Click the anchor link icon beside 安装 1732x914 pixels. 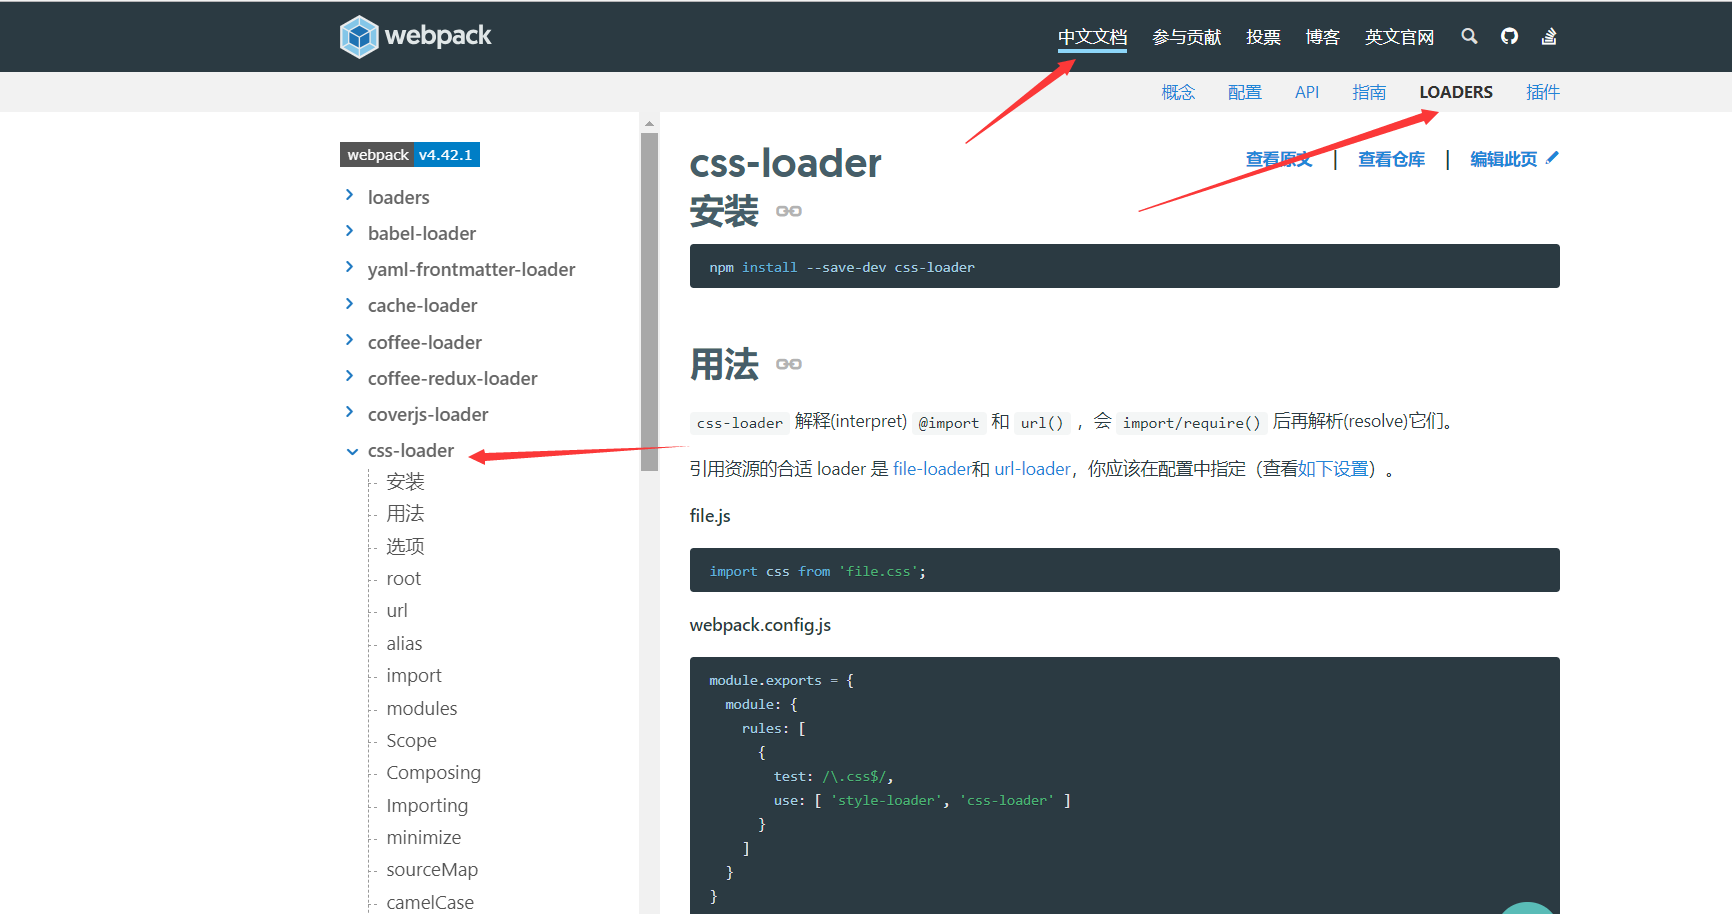click(789, 211)
